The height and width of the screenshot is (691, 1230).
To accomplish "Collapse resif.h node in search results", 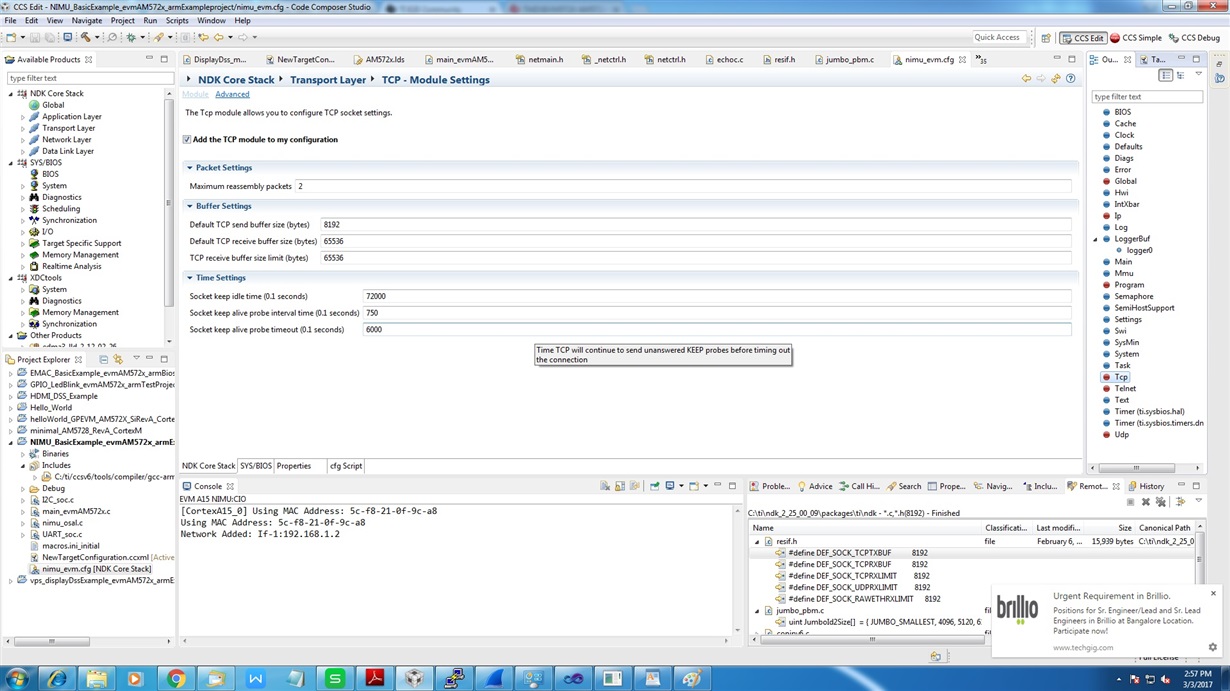I will click(757, 541).
